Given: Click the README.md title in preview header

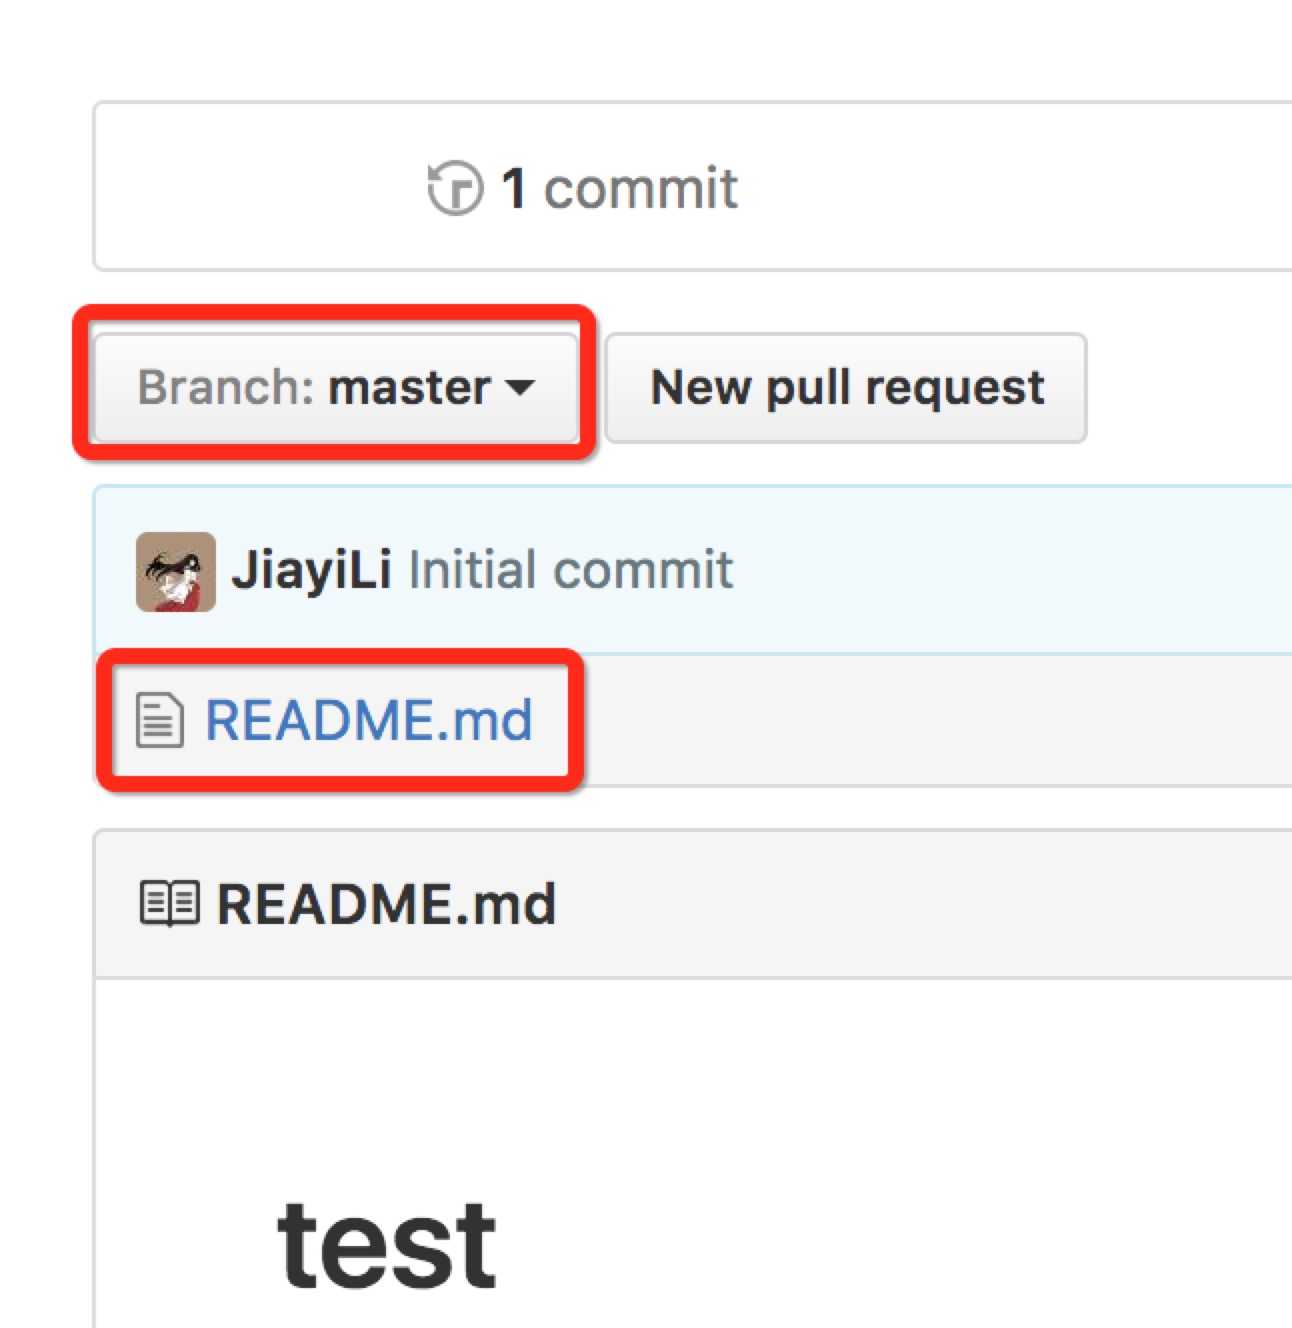Looking at the screenshot, I should pyautogui.click(x=386, y=904).
